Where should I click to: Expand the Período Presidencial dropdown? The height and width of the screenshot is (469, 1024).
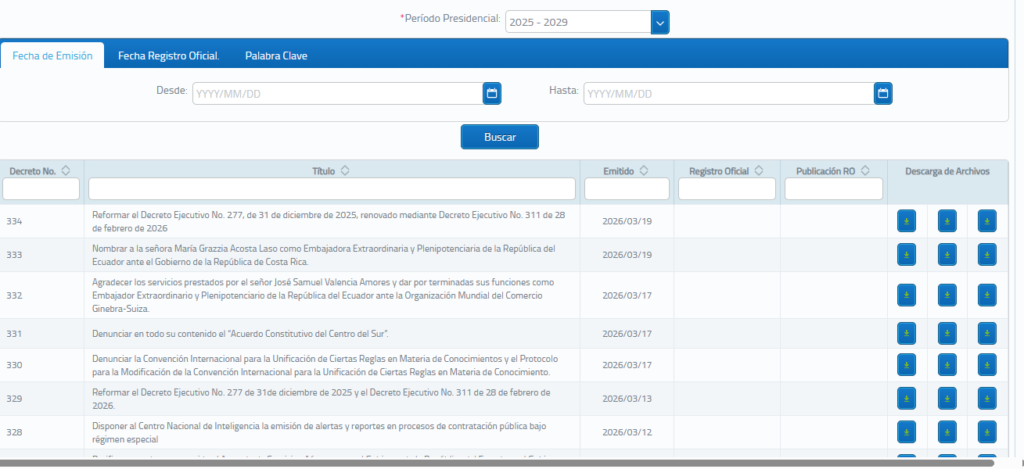pyautogui.click(x=660, y=21)
